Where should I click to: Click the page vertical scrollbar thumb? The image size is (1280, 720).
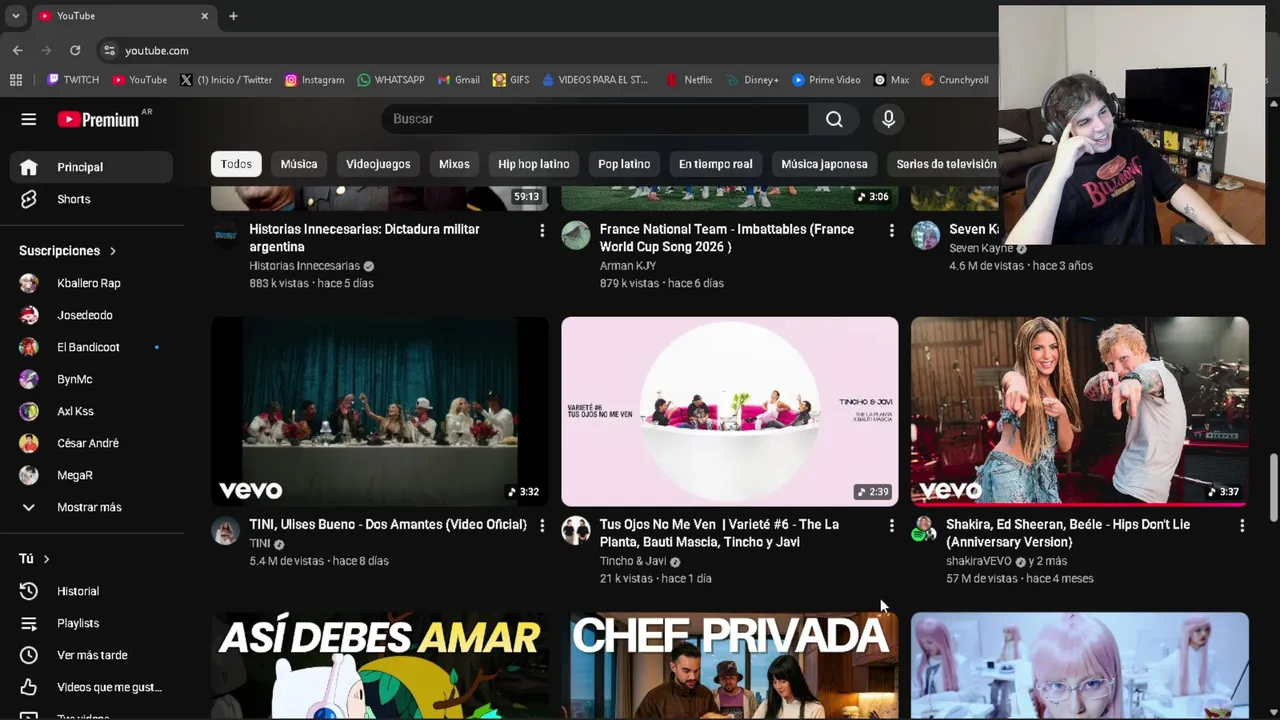pyautogui.click(x=1273, y=487)
